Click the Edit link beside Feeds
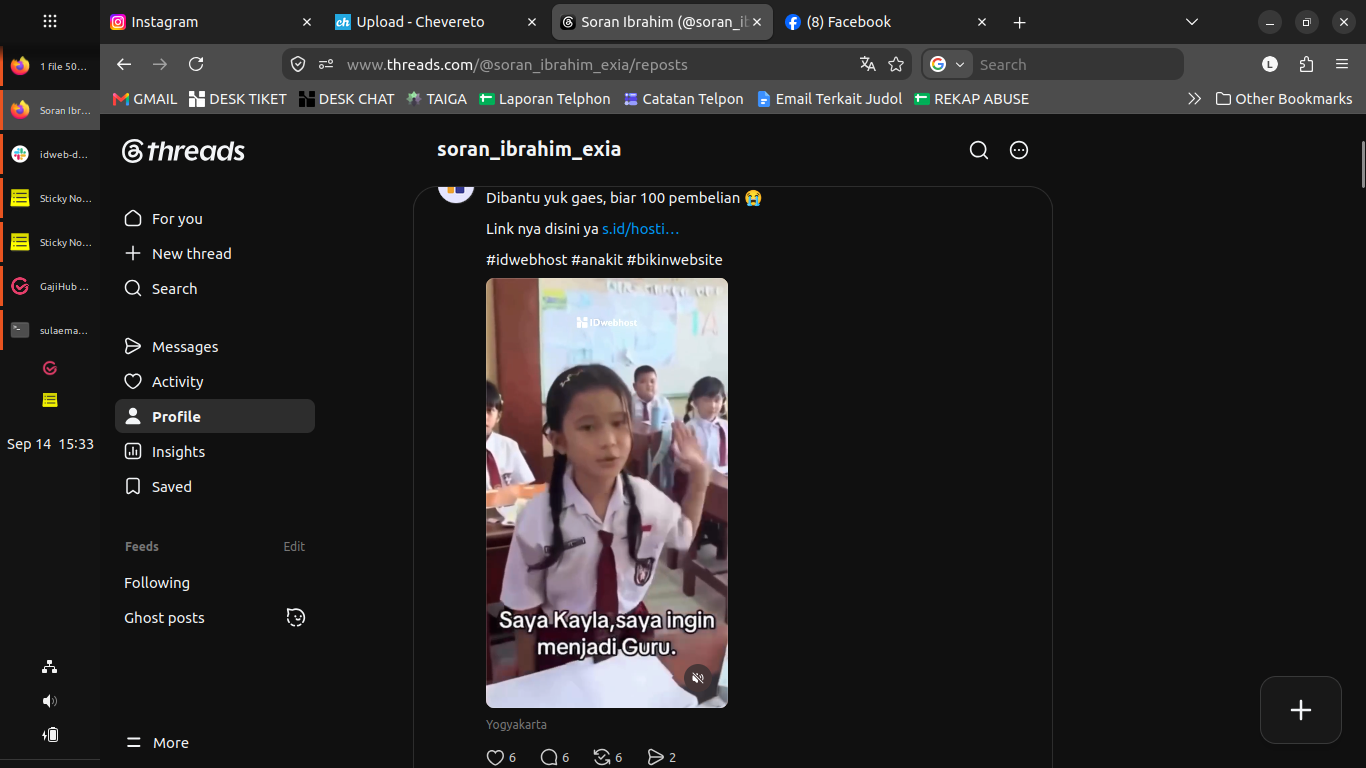Image resolution: width=1366 pixels, height=768 pixels. pyautogui.click(x=294, y=546)
